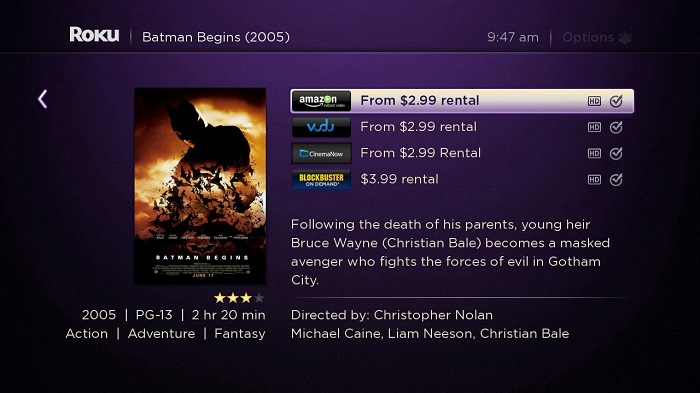Click the HD badge on Vudu row
The image size is (700, 393).
coord(594,127)
